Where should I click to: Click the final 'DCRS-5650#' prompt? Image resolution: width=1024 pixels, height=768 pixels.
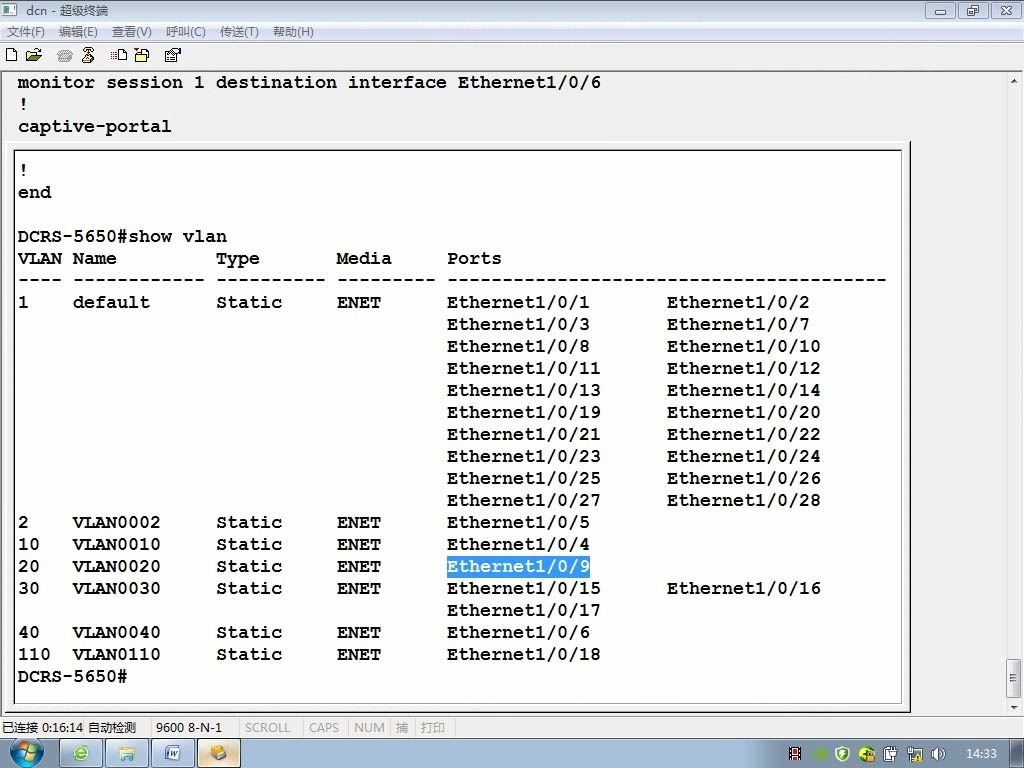coord(72,677)
